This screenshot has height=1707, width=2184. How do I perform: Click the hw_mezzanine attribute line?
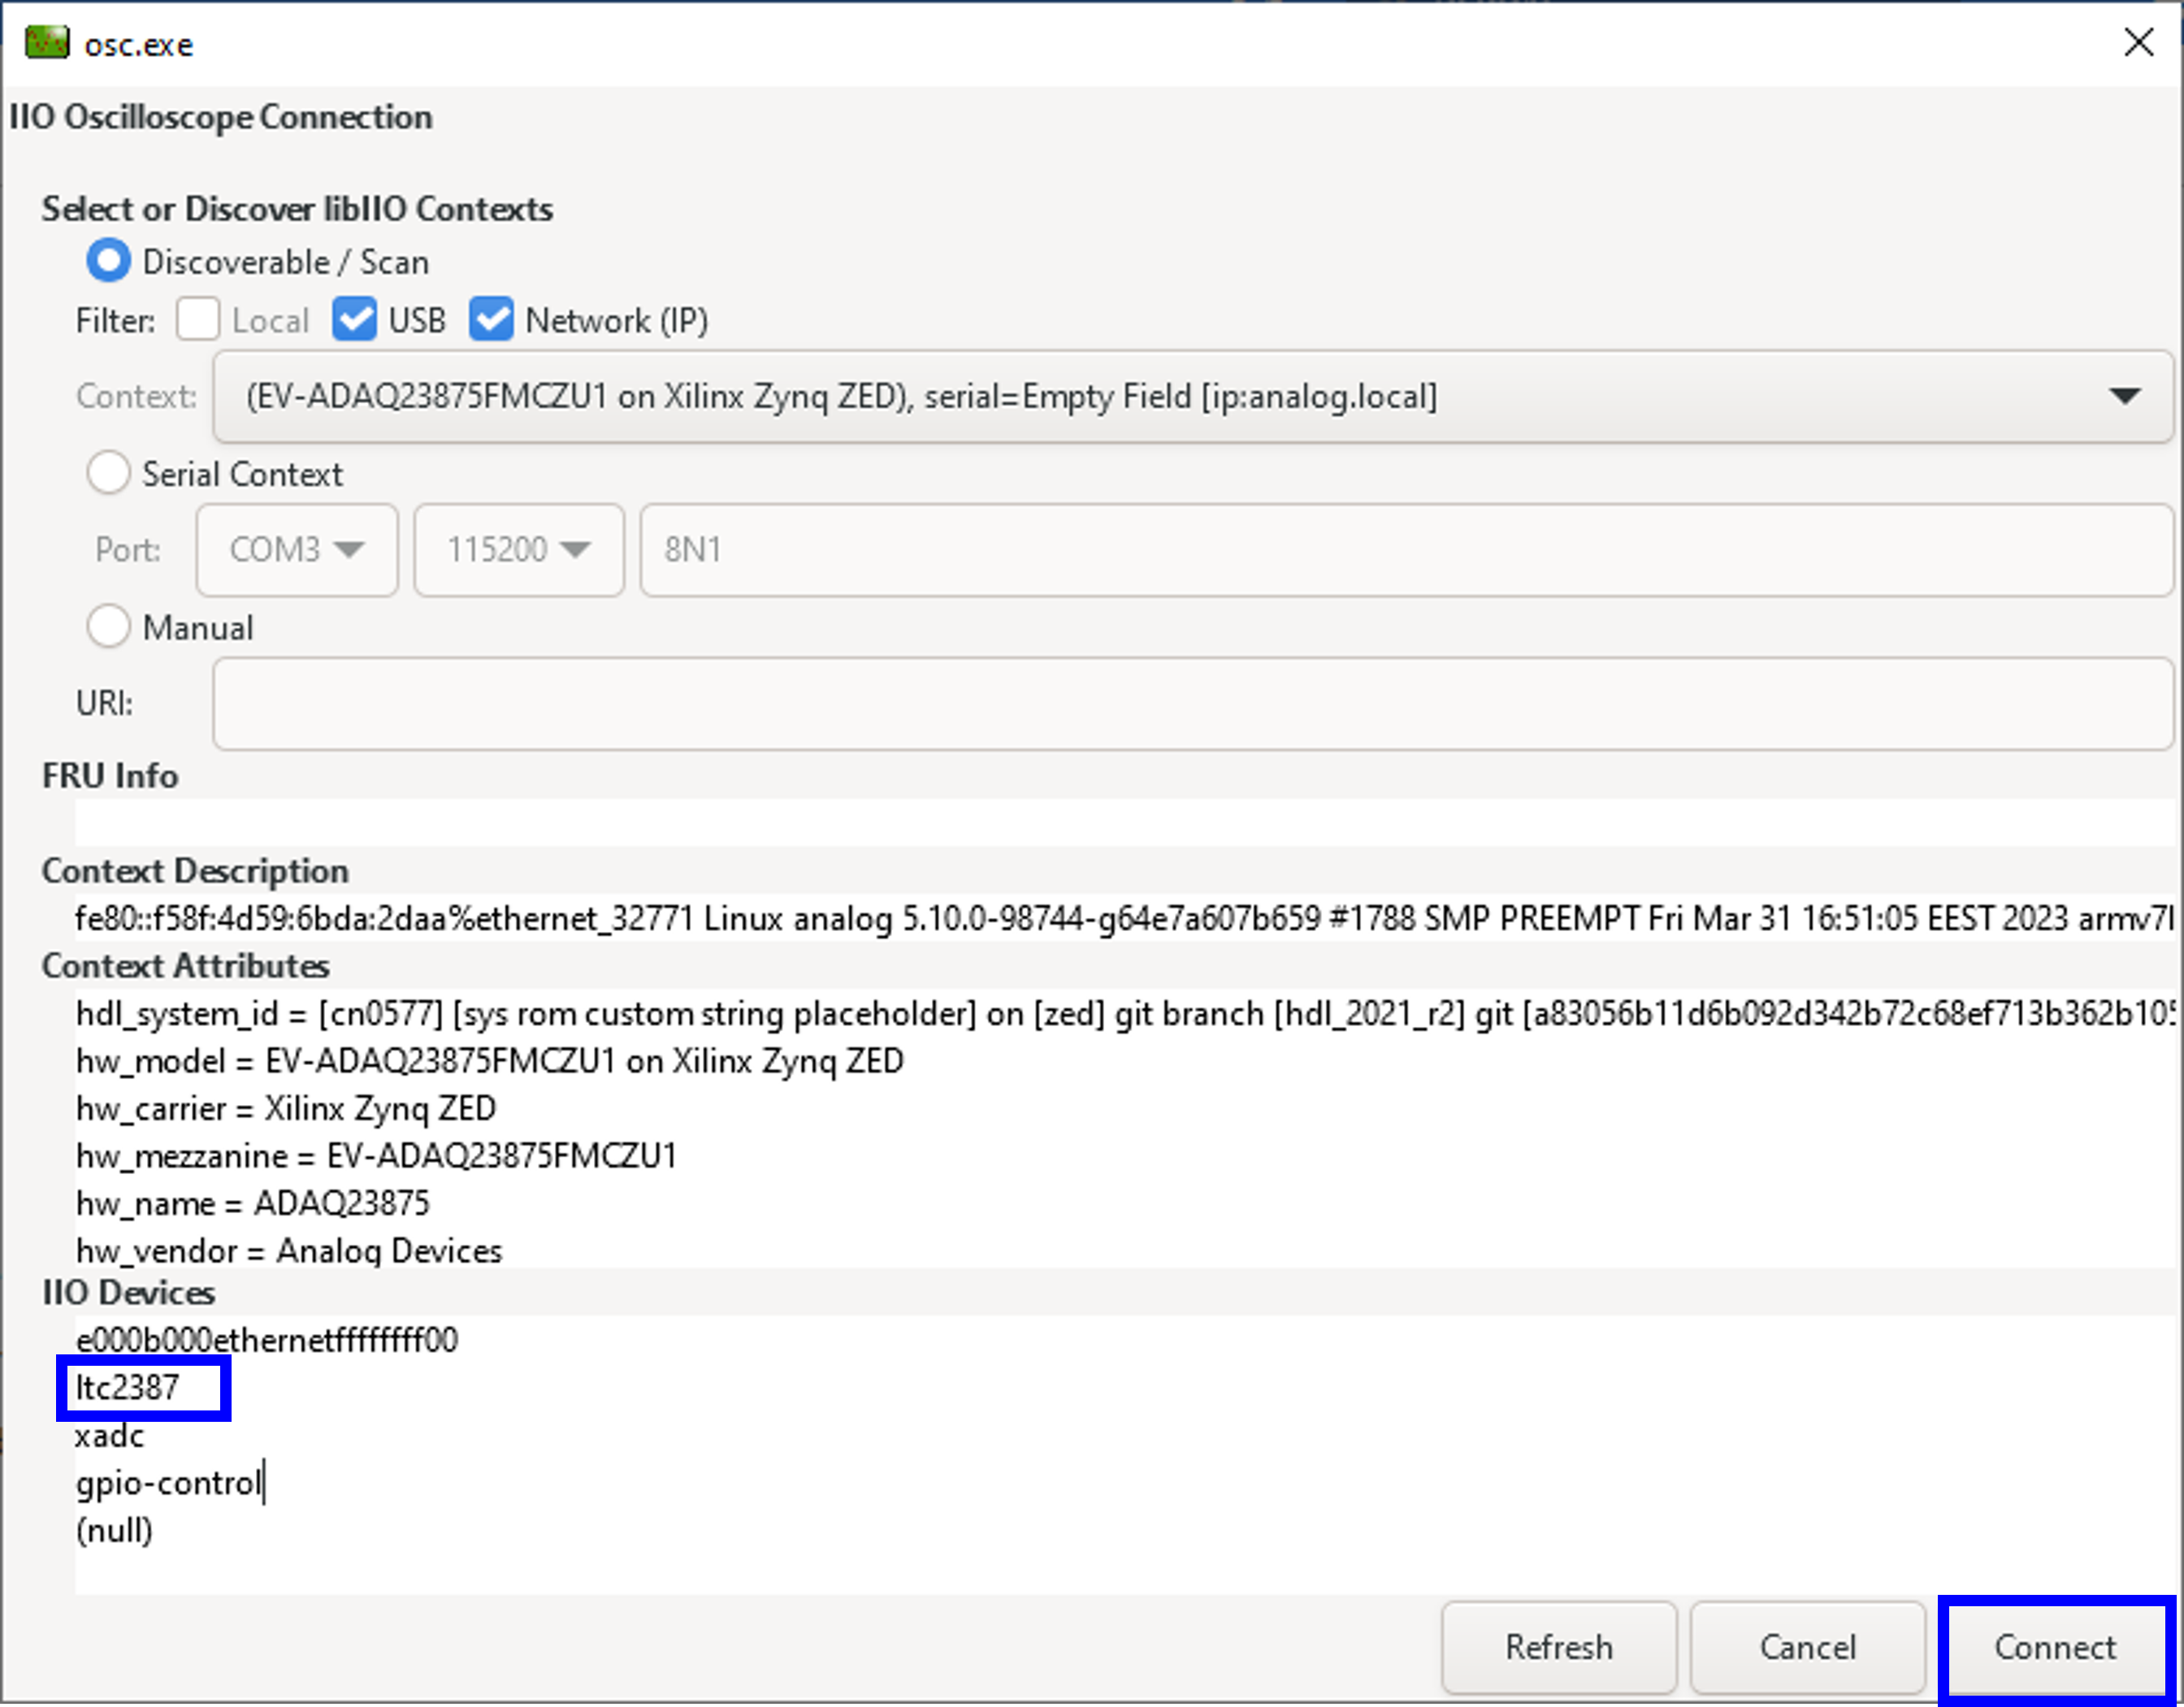pyautogui.click(x=377, y=1155)
